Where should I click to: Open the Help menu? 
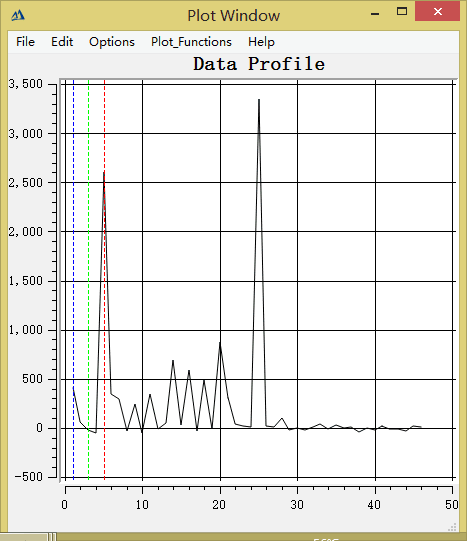[x=261, y=42]
